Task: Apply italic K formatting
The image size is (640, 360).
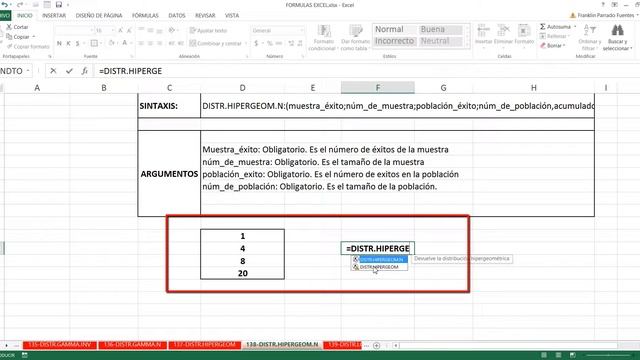Action: pyautogui.click(x=68, y=43)
